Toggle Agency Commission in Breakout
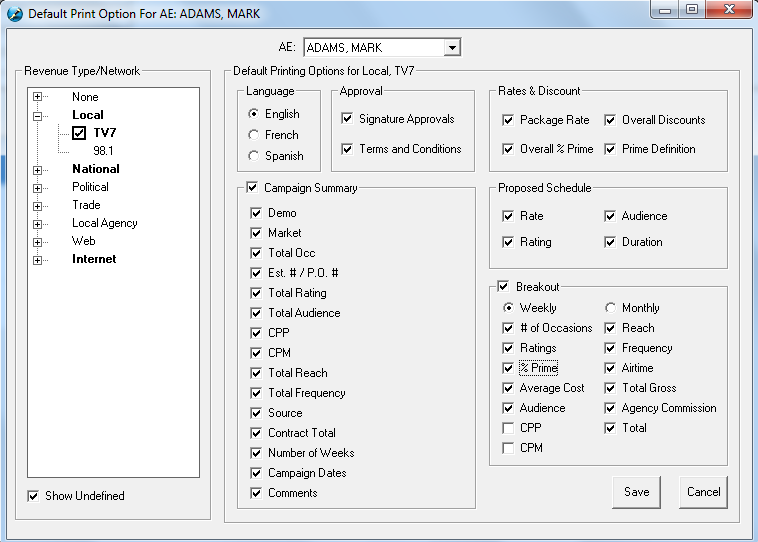758x542 pixels. [x=611, y=408]
